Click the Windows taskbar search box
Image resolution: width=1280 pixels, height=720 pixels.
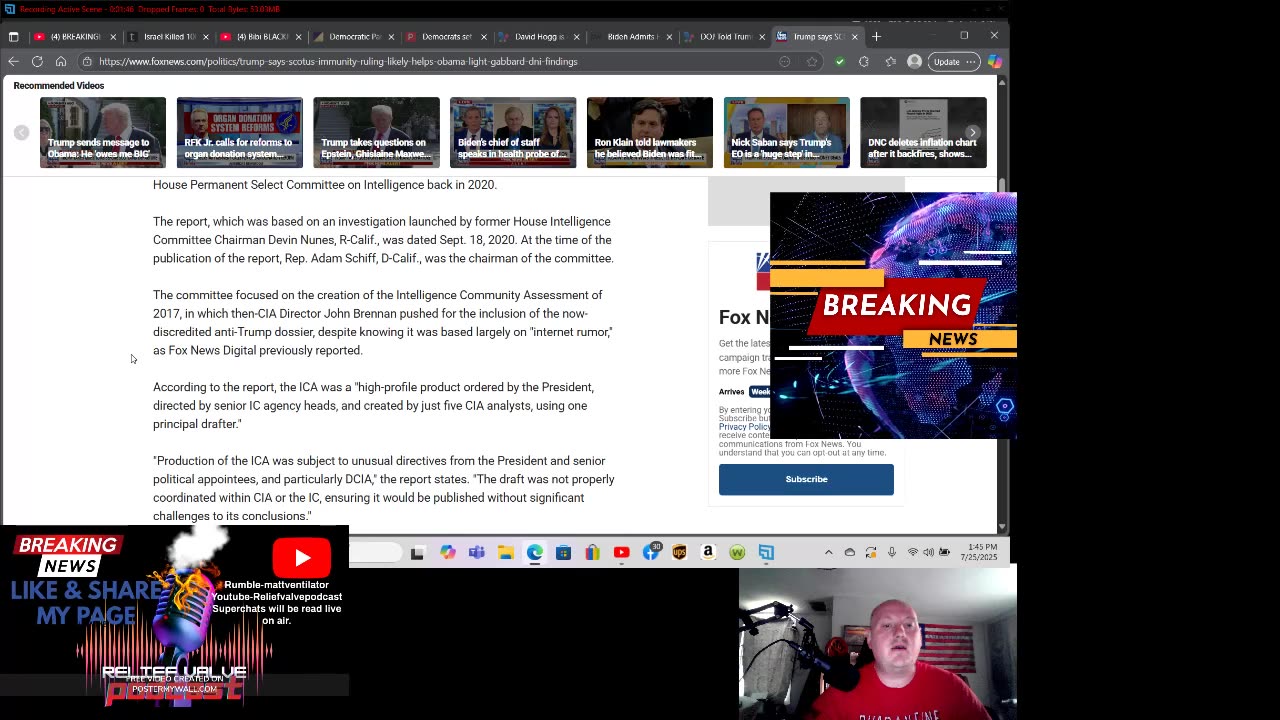pyautogui.click(x=376, y=552)
